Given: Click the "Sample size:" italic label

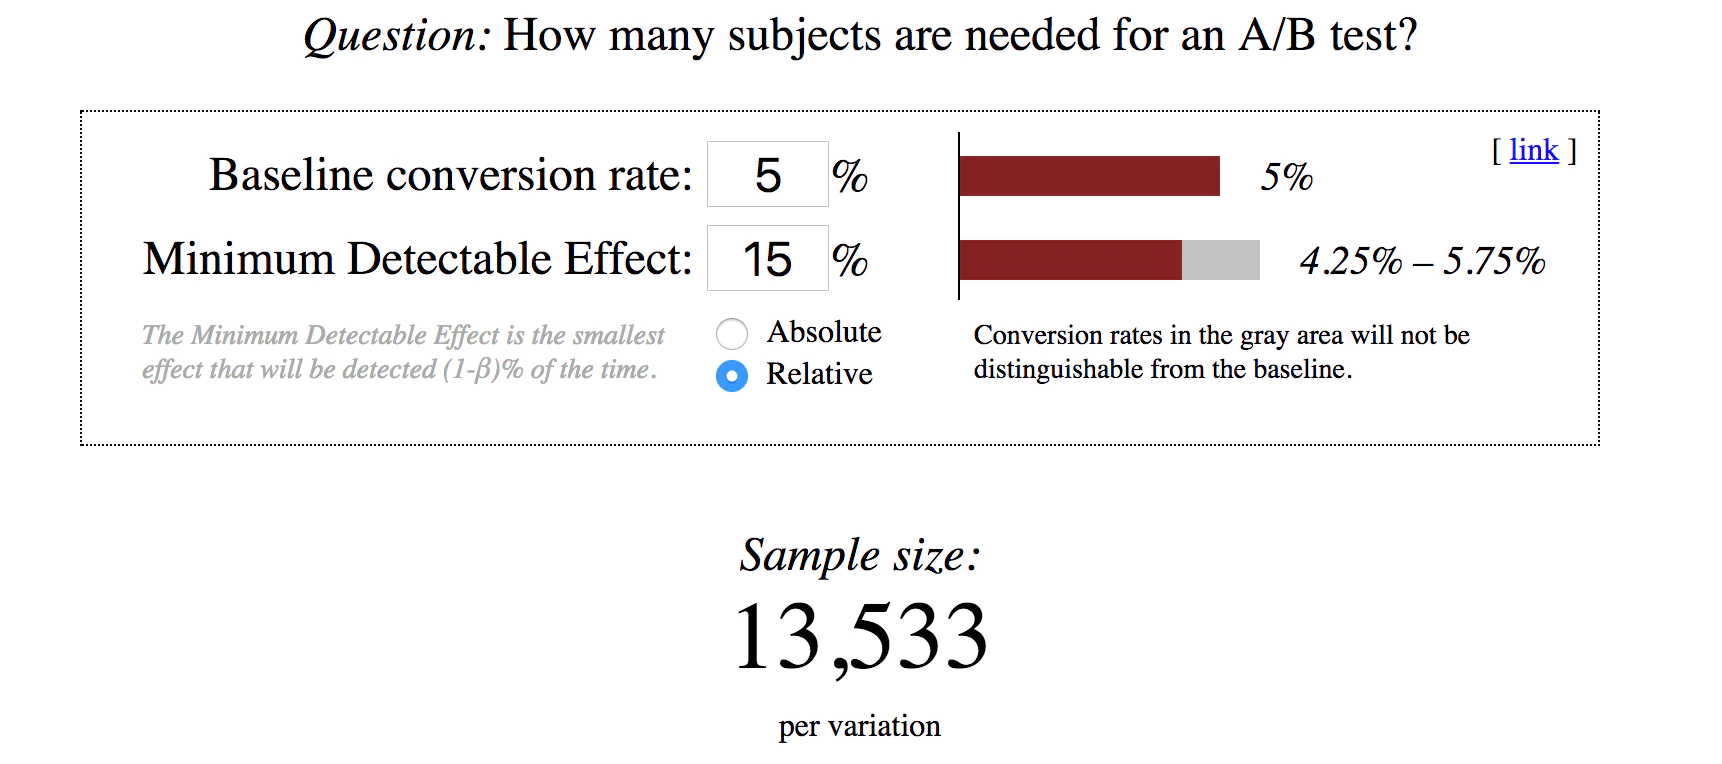Looking at the screenshot, I should click(x=860, y=555).
